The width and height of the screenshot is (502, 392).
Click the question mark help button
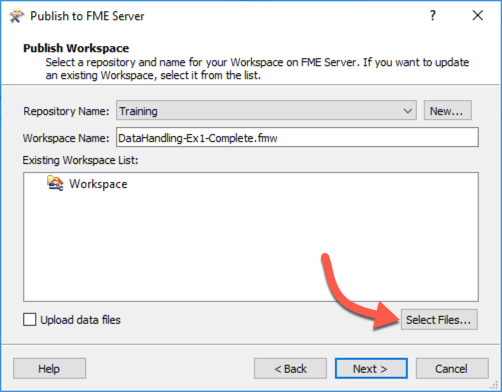[x=433, y=15]
